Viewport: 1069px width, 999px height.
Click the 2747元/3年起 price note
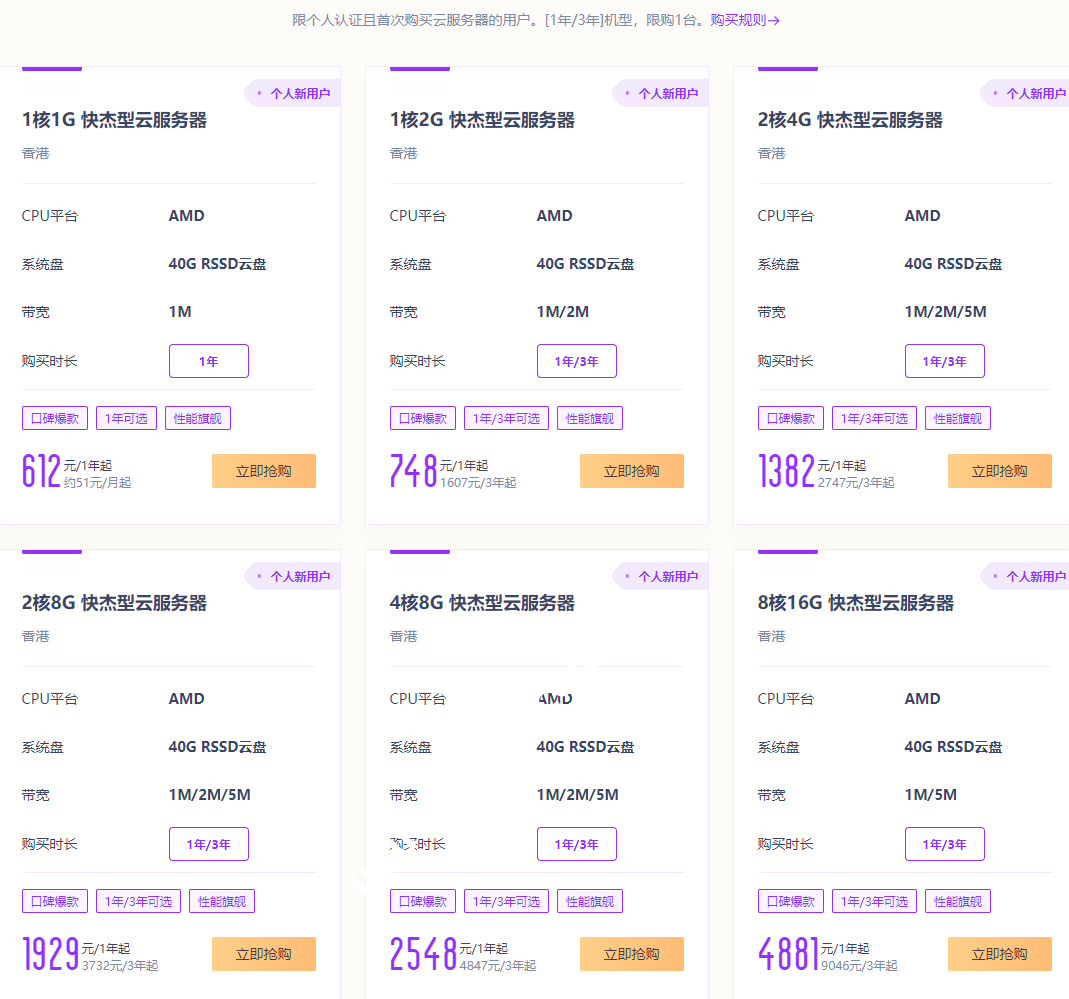856,483
